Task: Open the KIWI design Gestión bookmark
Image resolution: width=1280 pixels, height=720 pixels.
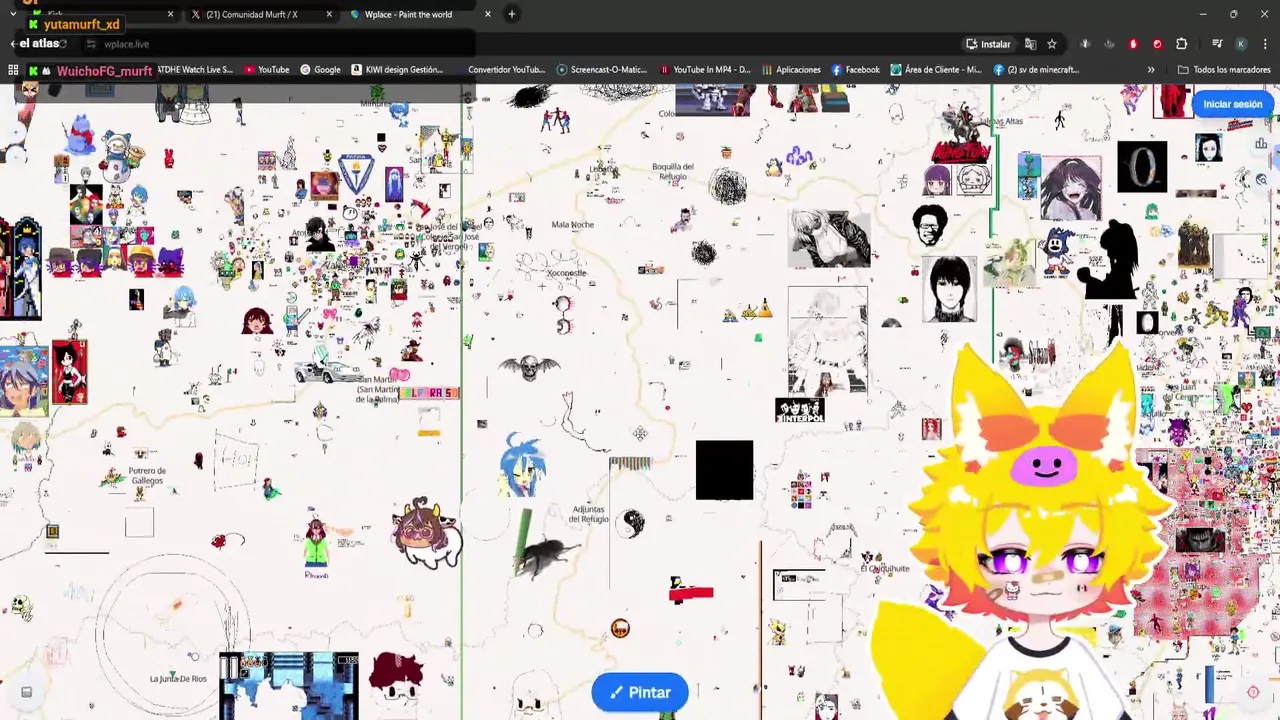Action: pyautogui.click(x=396, y=70)
